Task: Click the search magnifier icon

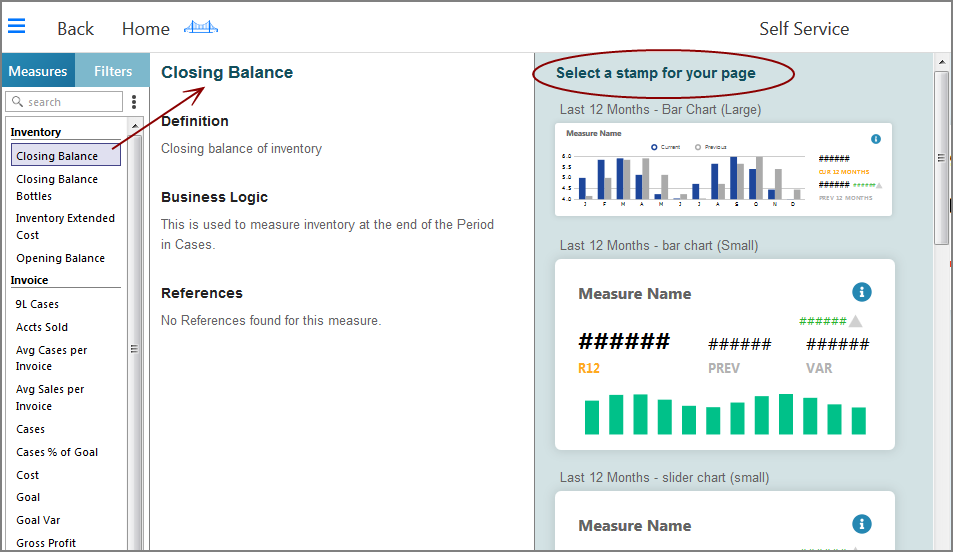Action: click(x=16, y=102)
